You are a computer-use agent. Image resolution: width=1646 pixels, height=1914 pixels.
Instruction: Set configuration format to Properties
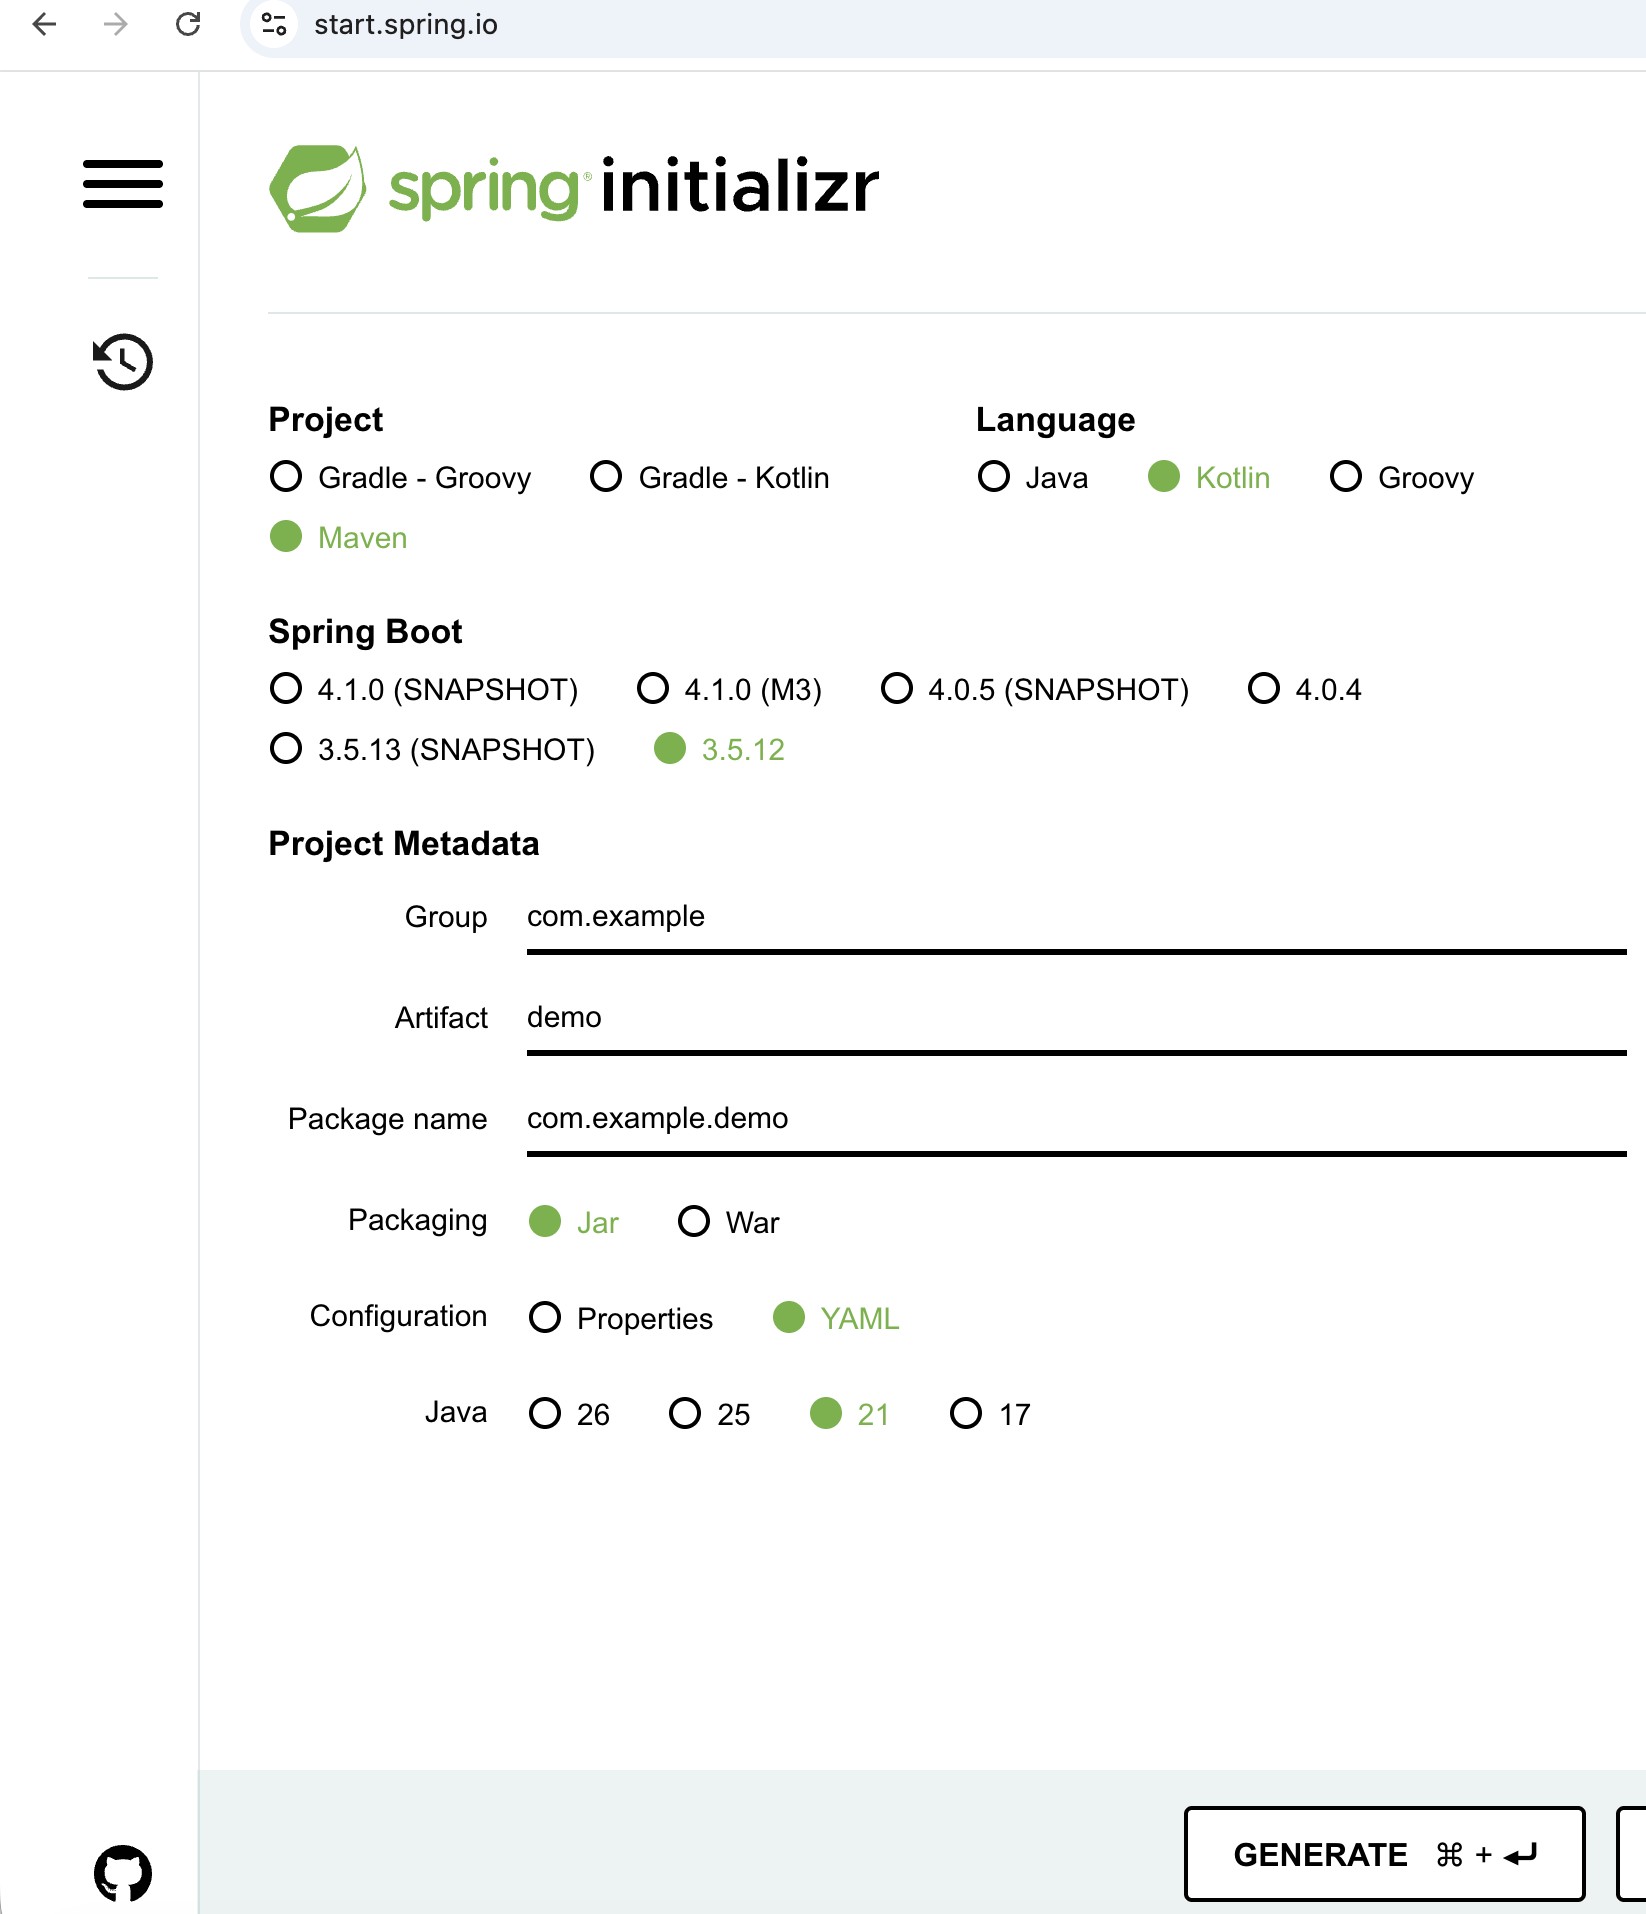(x=621, y=1318)
